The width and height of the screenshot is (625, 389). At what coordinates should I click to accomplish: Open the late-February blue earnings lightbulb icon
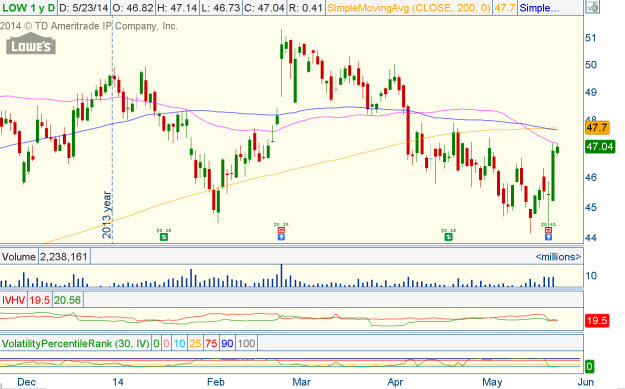click(x=281, y=237)
